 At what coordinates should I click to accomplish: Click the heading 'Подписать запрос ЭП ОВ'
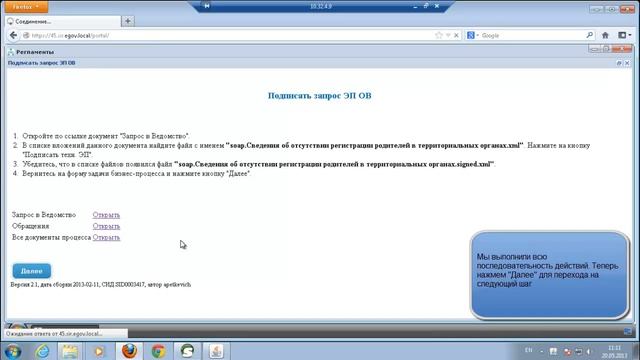pos(320,96)
